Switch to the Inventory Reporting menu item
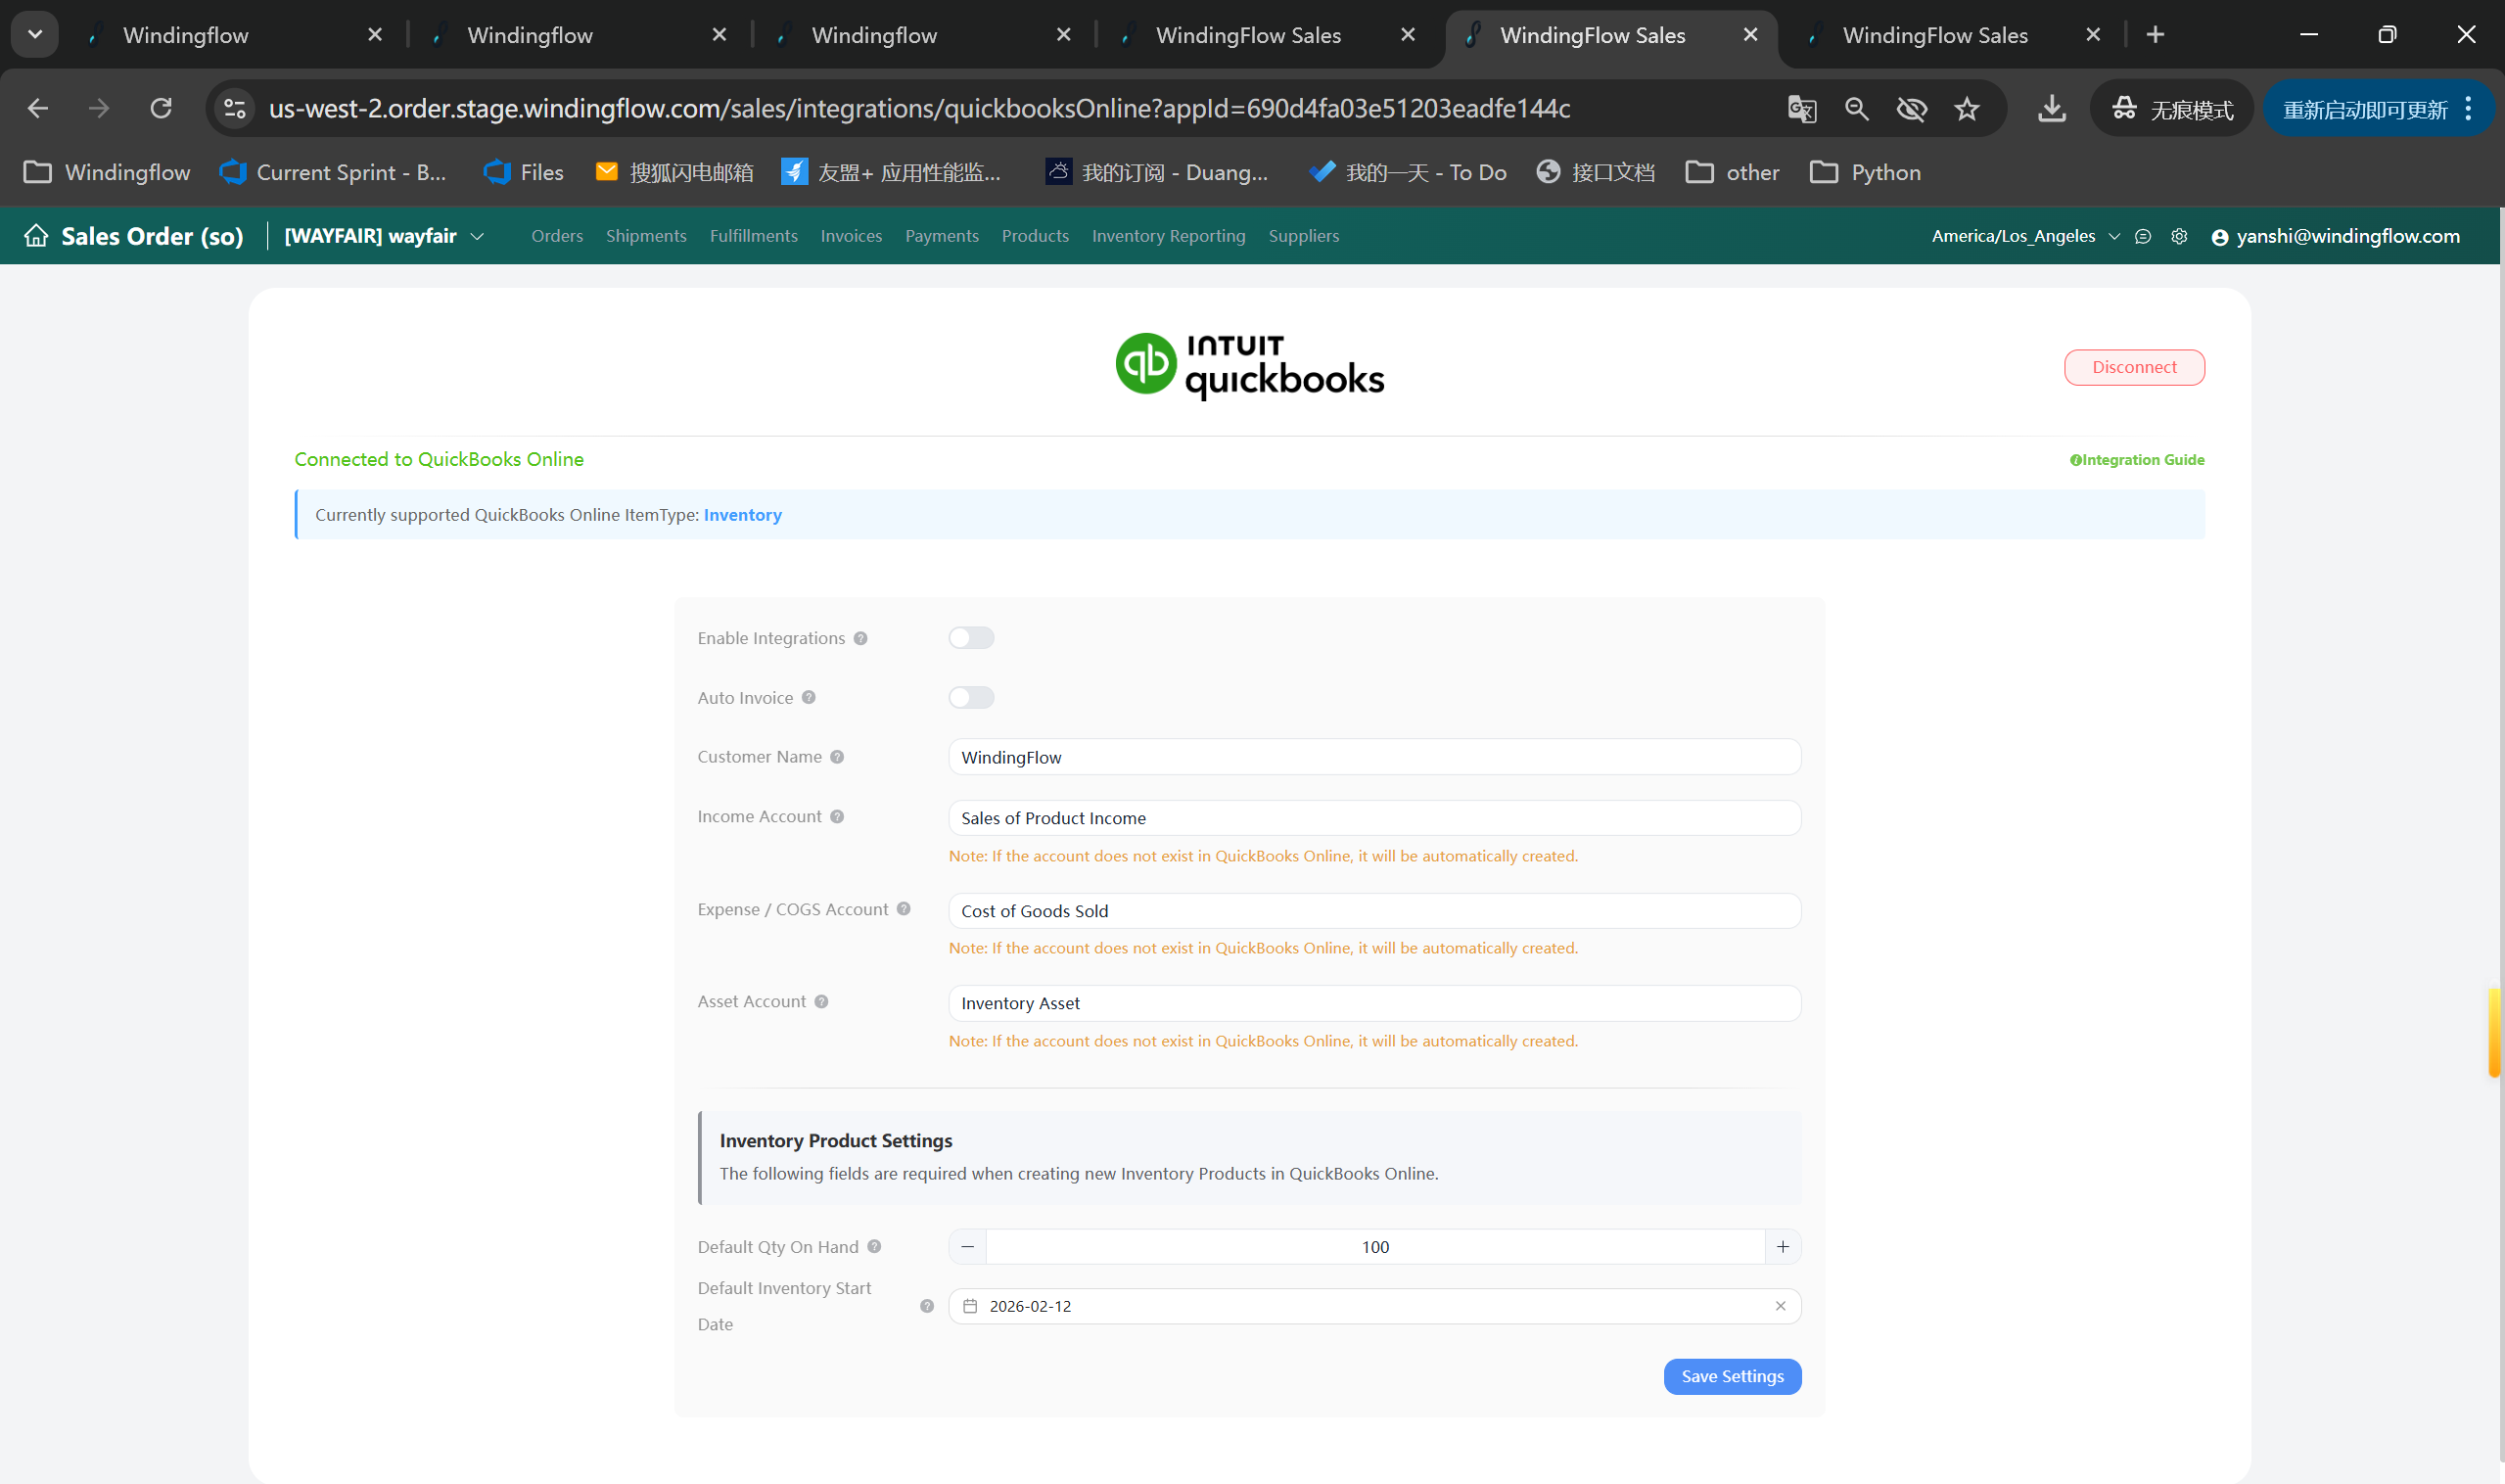The image size is (2505, 1484). coord(1168,236)
